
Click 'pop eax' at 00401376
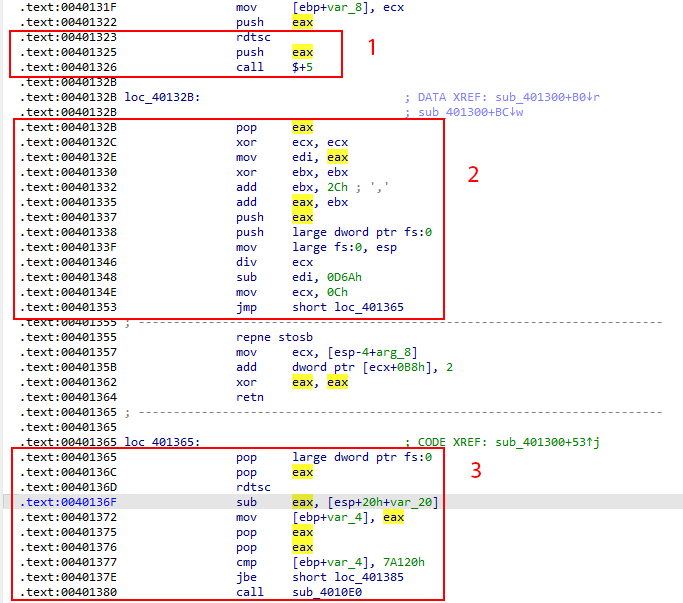[x=274, y=547]
